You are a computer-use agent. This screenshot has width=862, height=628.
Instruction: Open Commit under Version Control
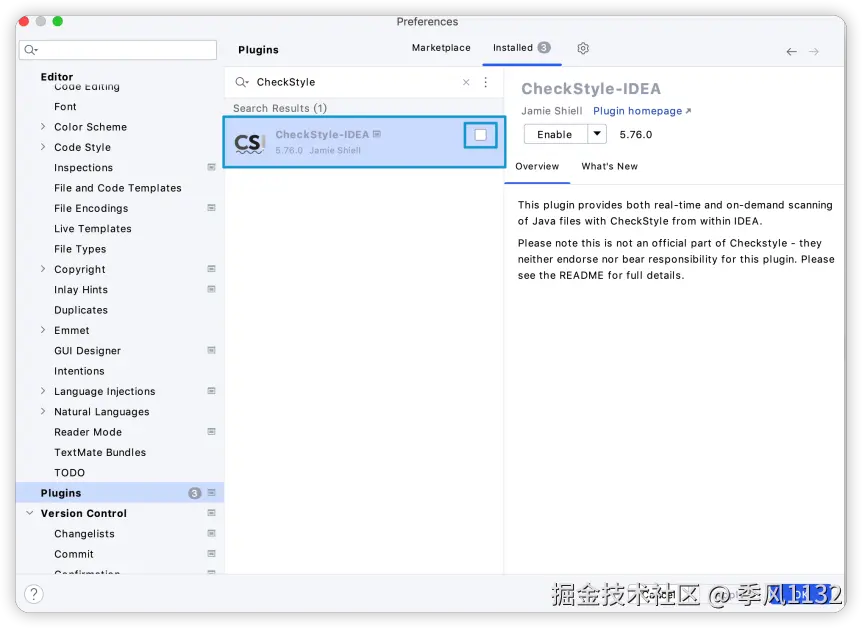coord(74,554)
